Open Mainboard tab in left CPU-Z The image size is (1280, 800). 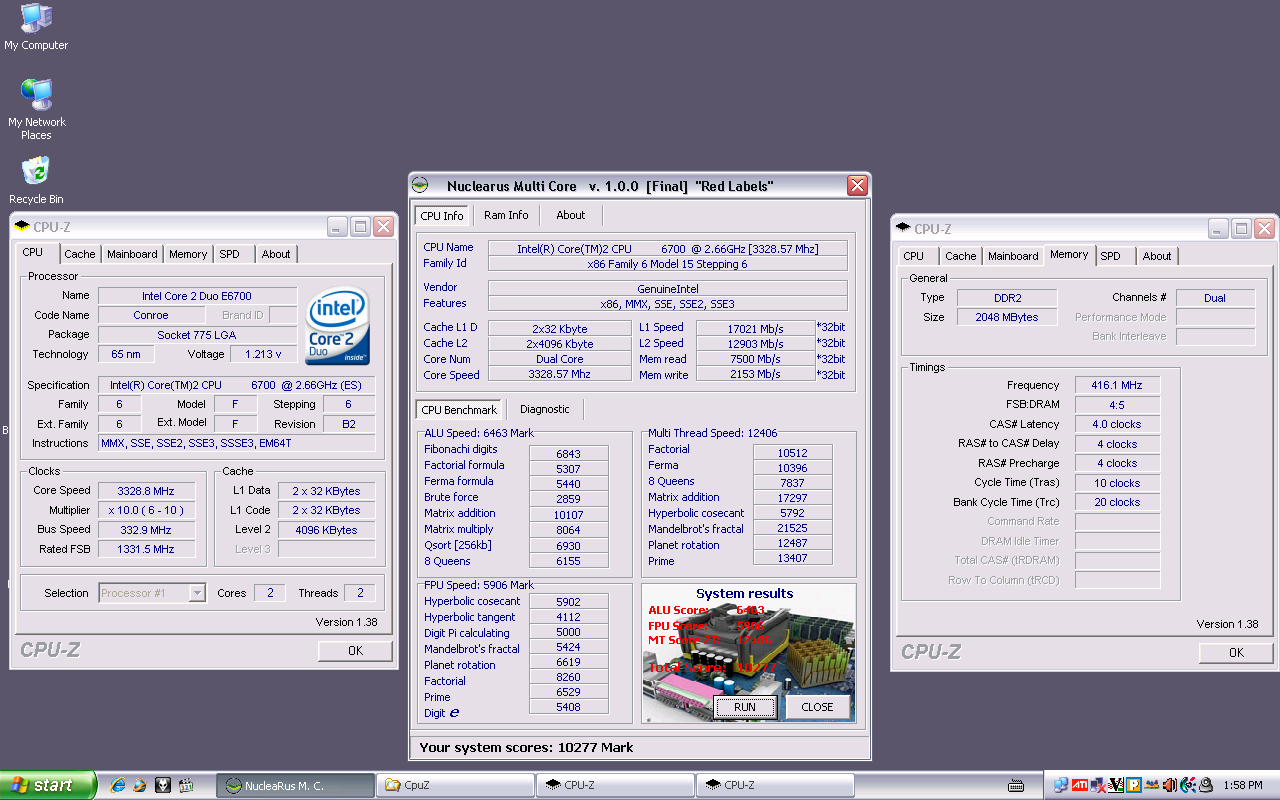pyautogui.click(x=132, y=254)
